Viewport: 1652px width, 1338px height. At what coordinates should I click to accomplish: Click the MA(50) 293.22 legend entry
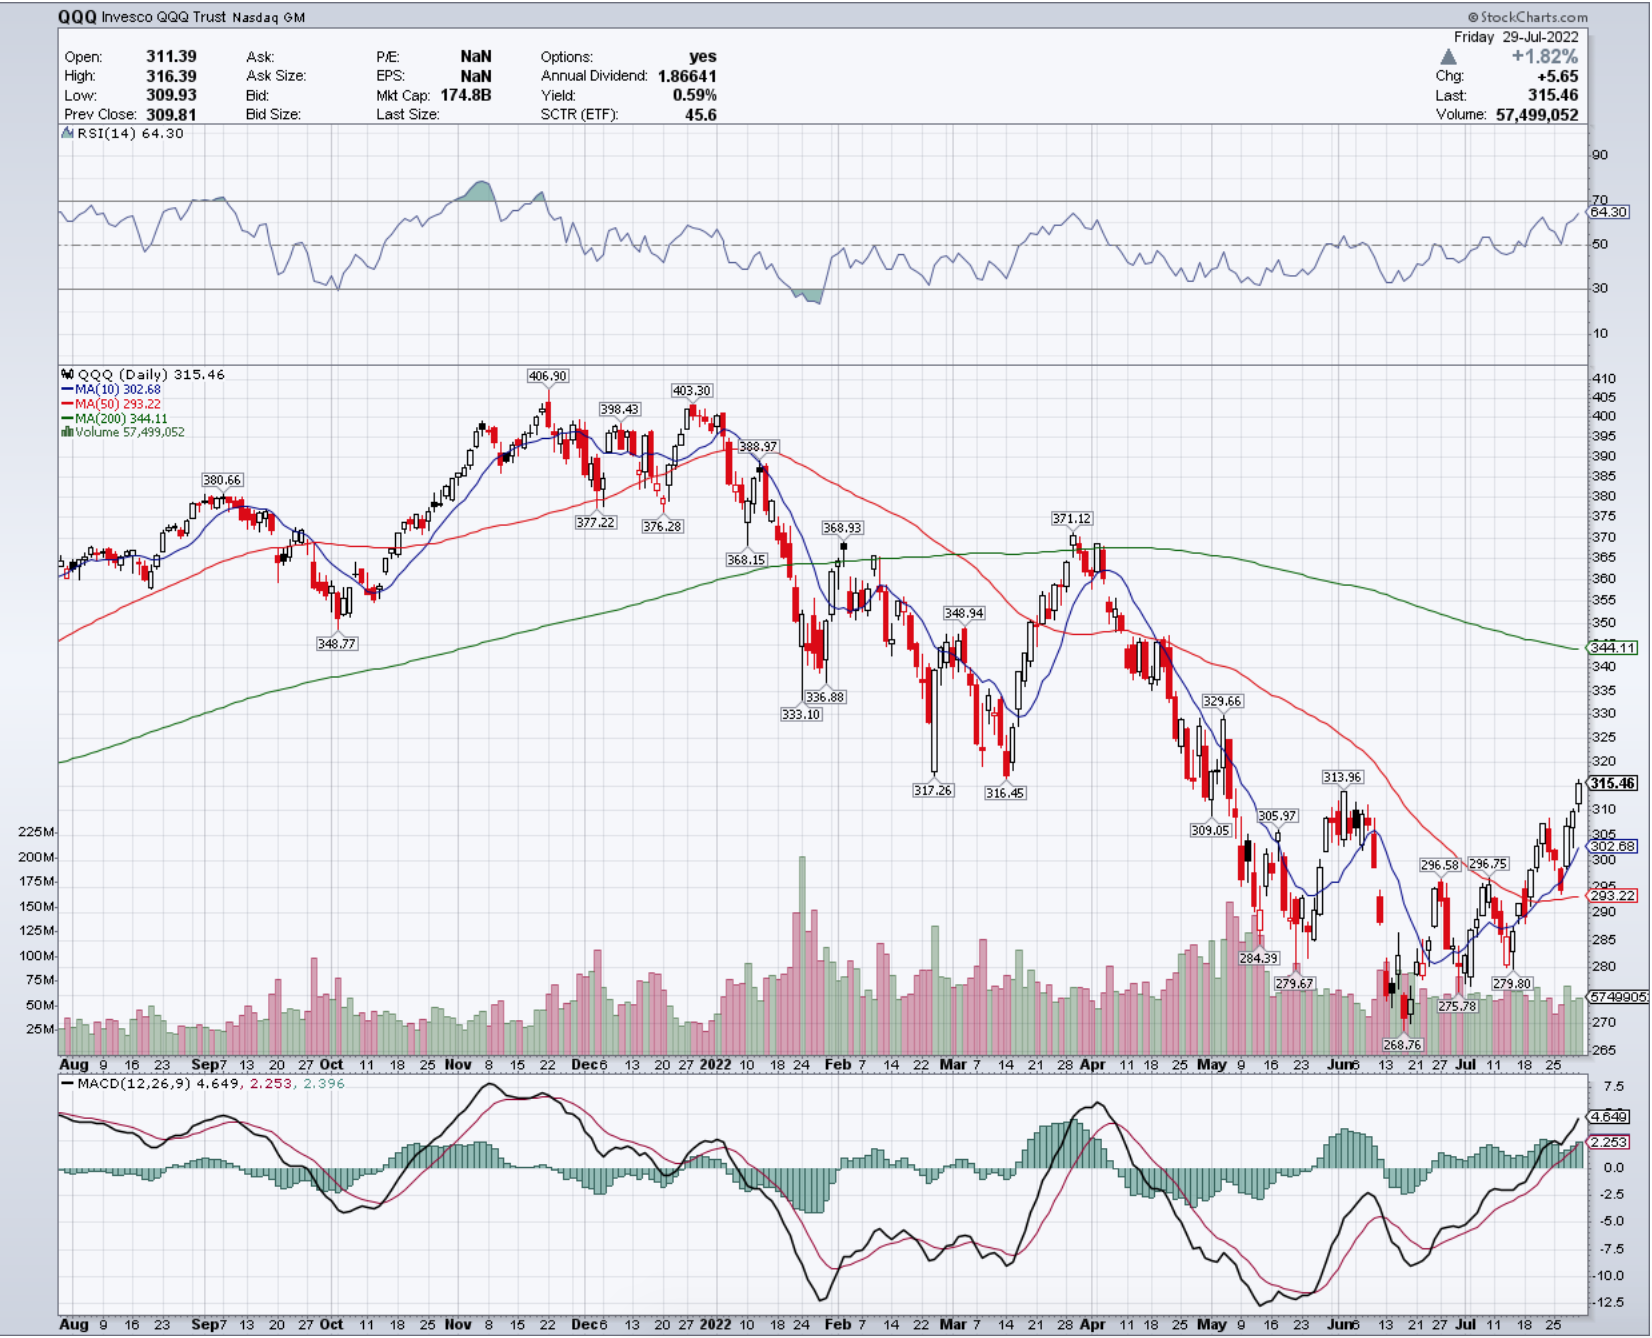(117, 404)
